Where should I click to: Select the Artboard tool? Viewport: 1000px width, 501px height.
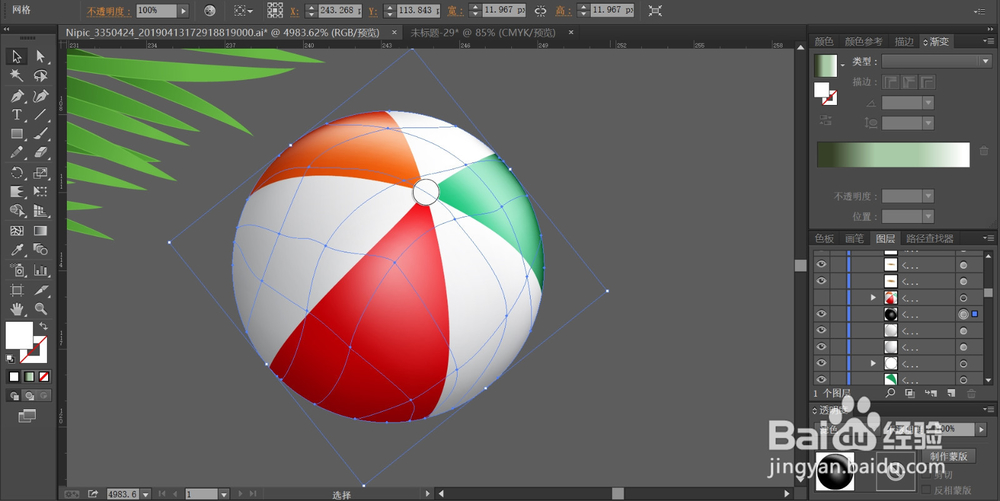17,290
